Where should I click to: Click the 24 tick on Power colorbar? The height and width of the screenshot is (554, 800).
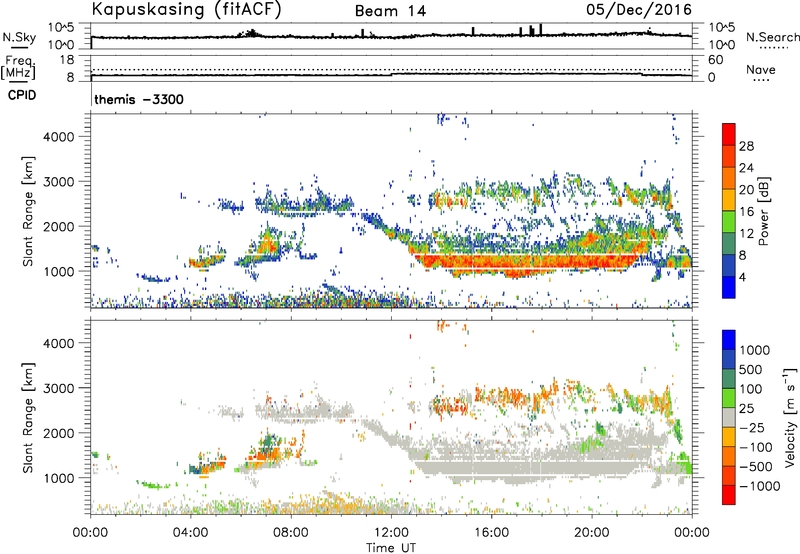[746, 168]
